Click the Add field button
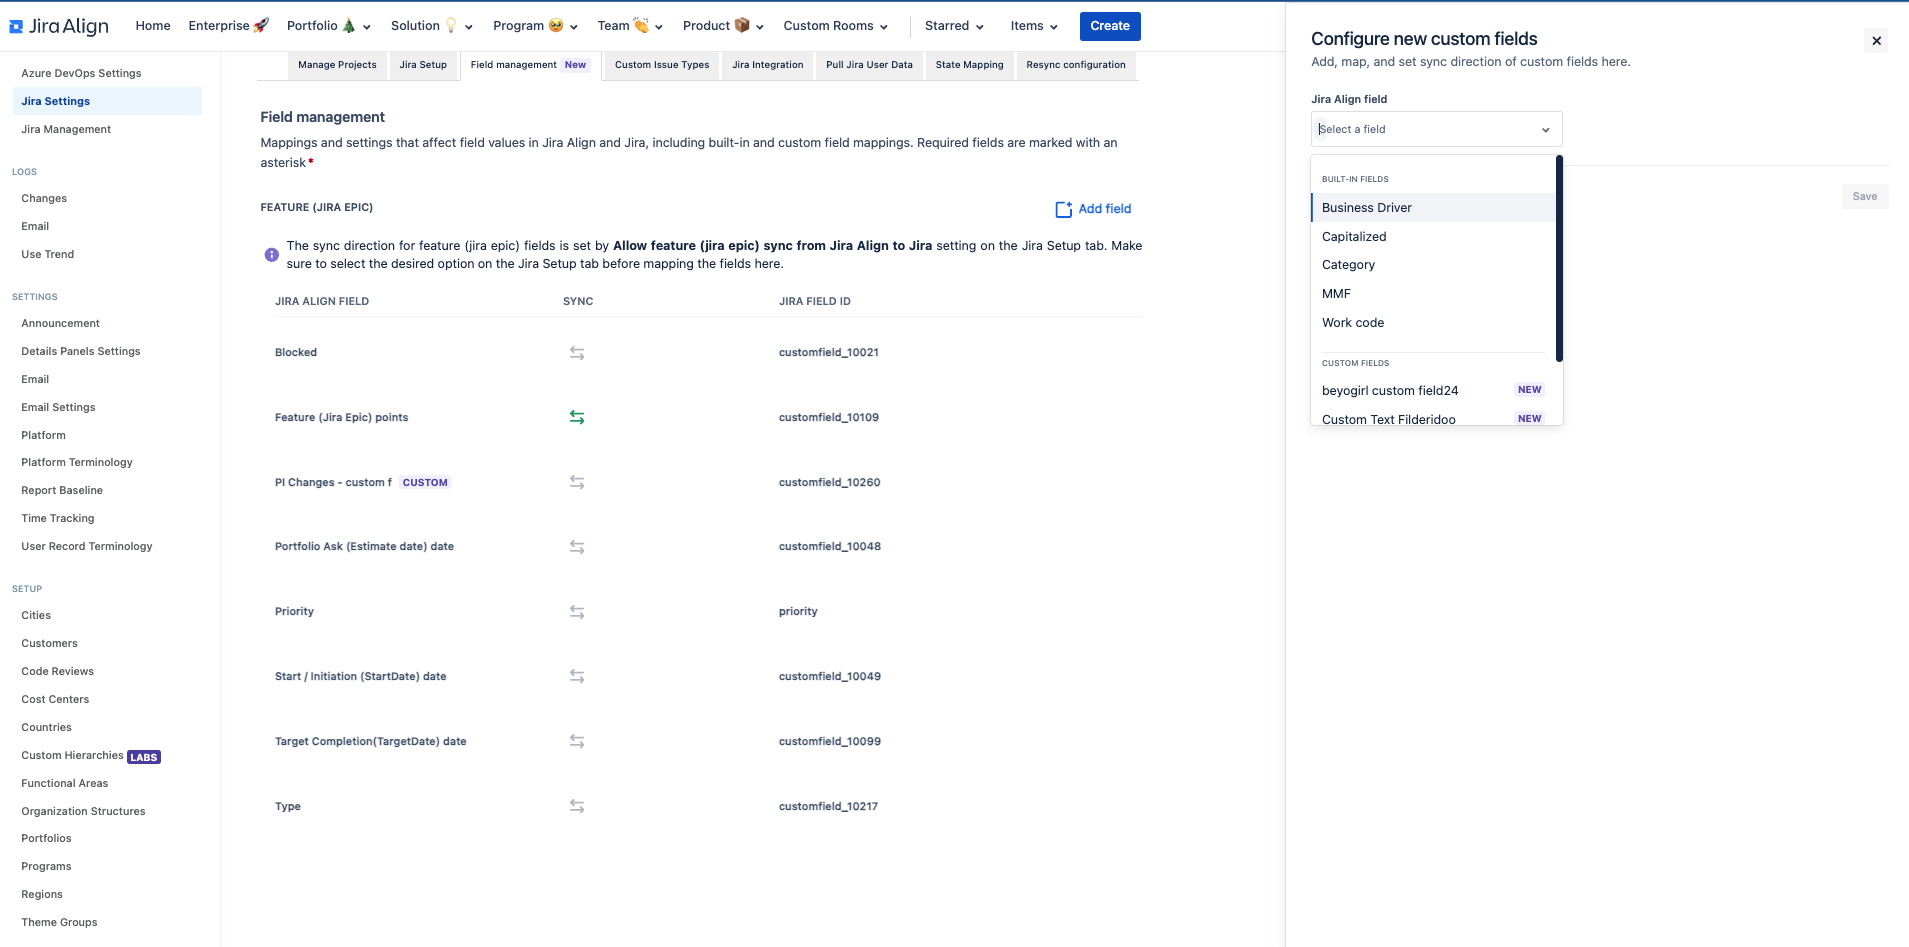Screen dimensions: 1909x947 coord(1094,209)
